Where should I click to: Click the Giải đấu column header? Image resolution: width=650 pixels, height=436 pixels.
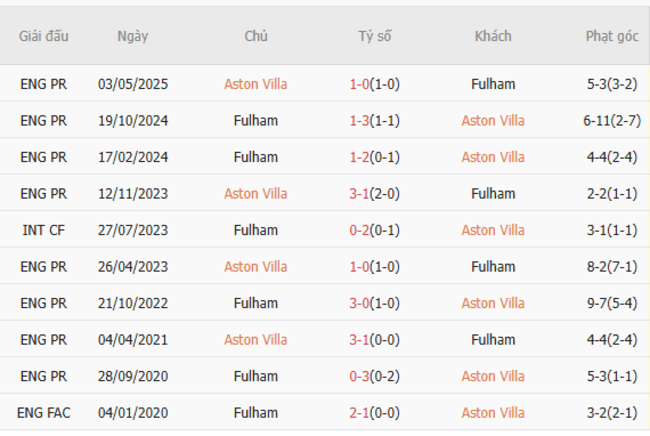pos(44,36)
